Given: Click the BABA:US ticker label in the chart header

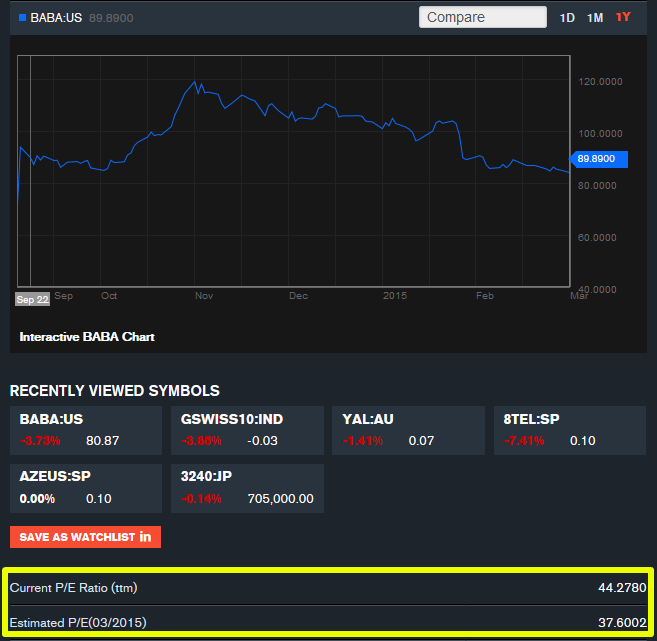Looking at the screenshot, I should [x=56, y=18].
